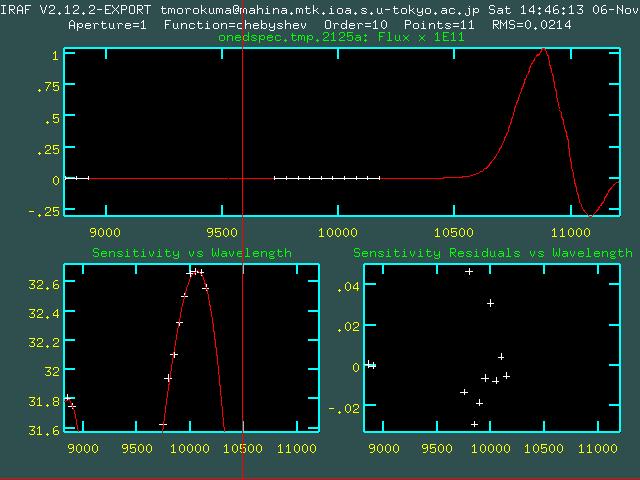This screenshot has width=640, height=480.
Task: Select the residual point near .03
Action: coord(490,303)
